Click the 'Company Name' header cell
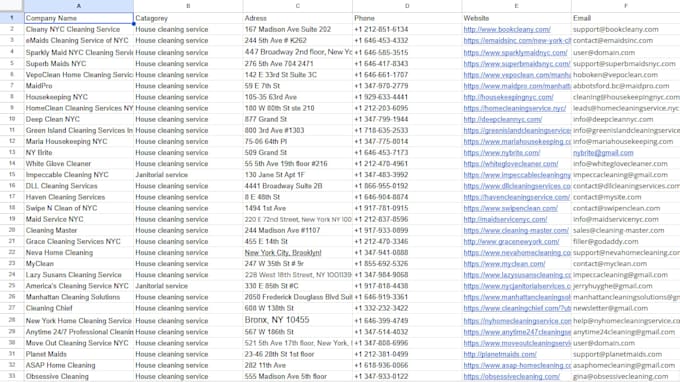This screenshot has height=382, width=680. click(x=78, y=18)
